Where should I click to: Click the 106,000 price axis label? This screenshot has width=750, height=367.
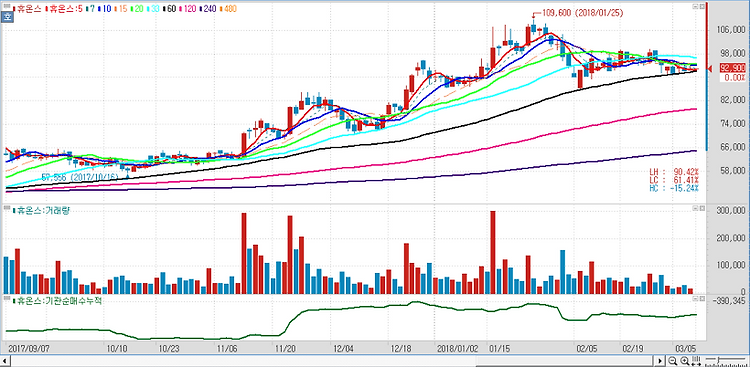point(732,30)
